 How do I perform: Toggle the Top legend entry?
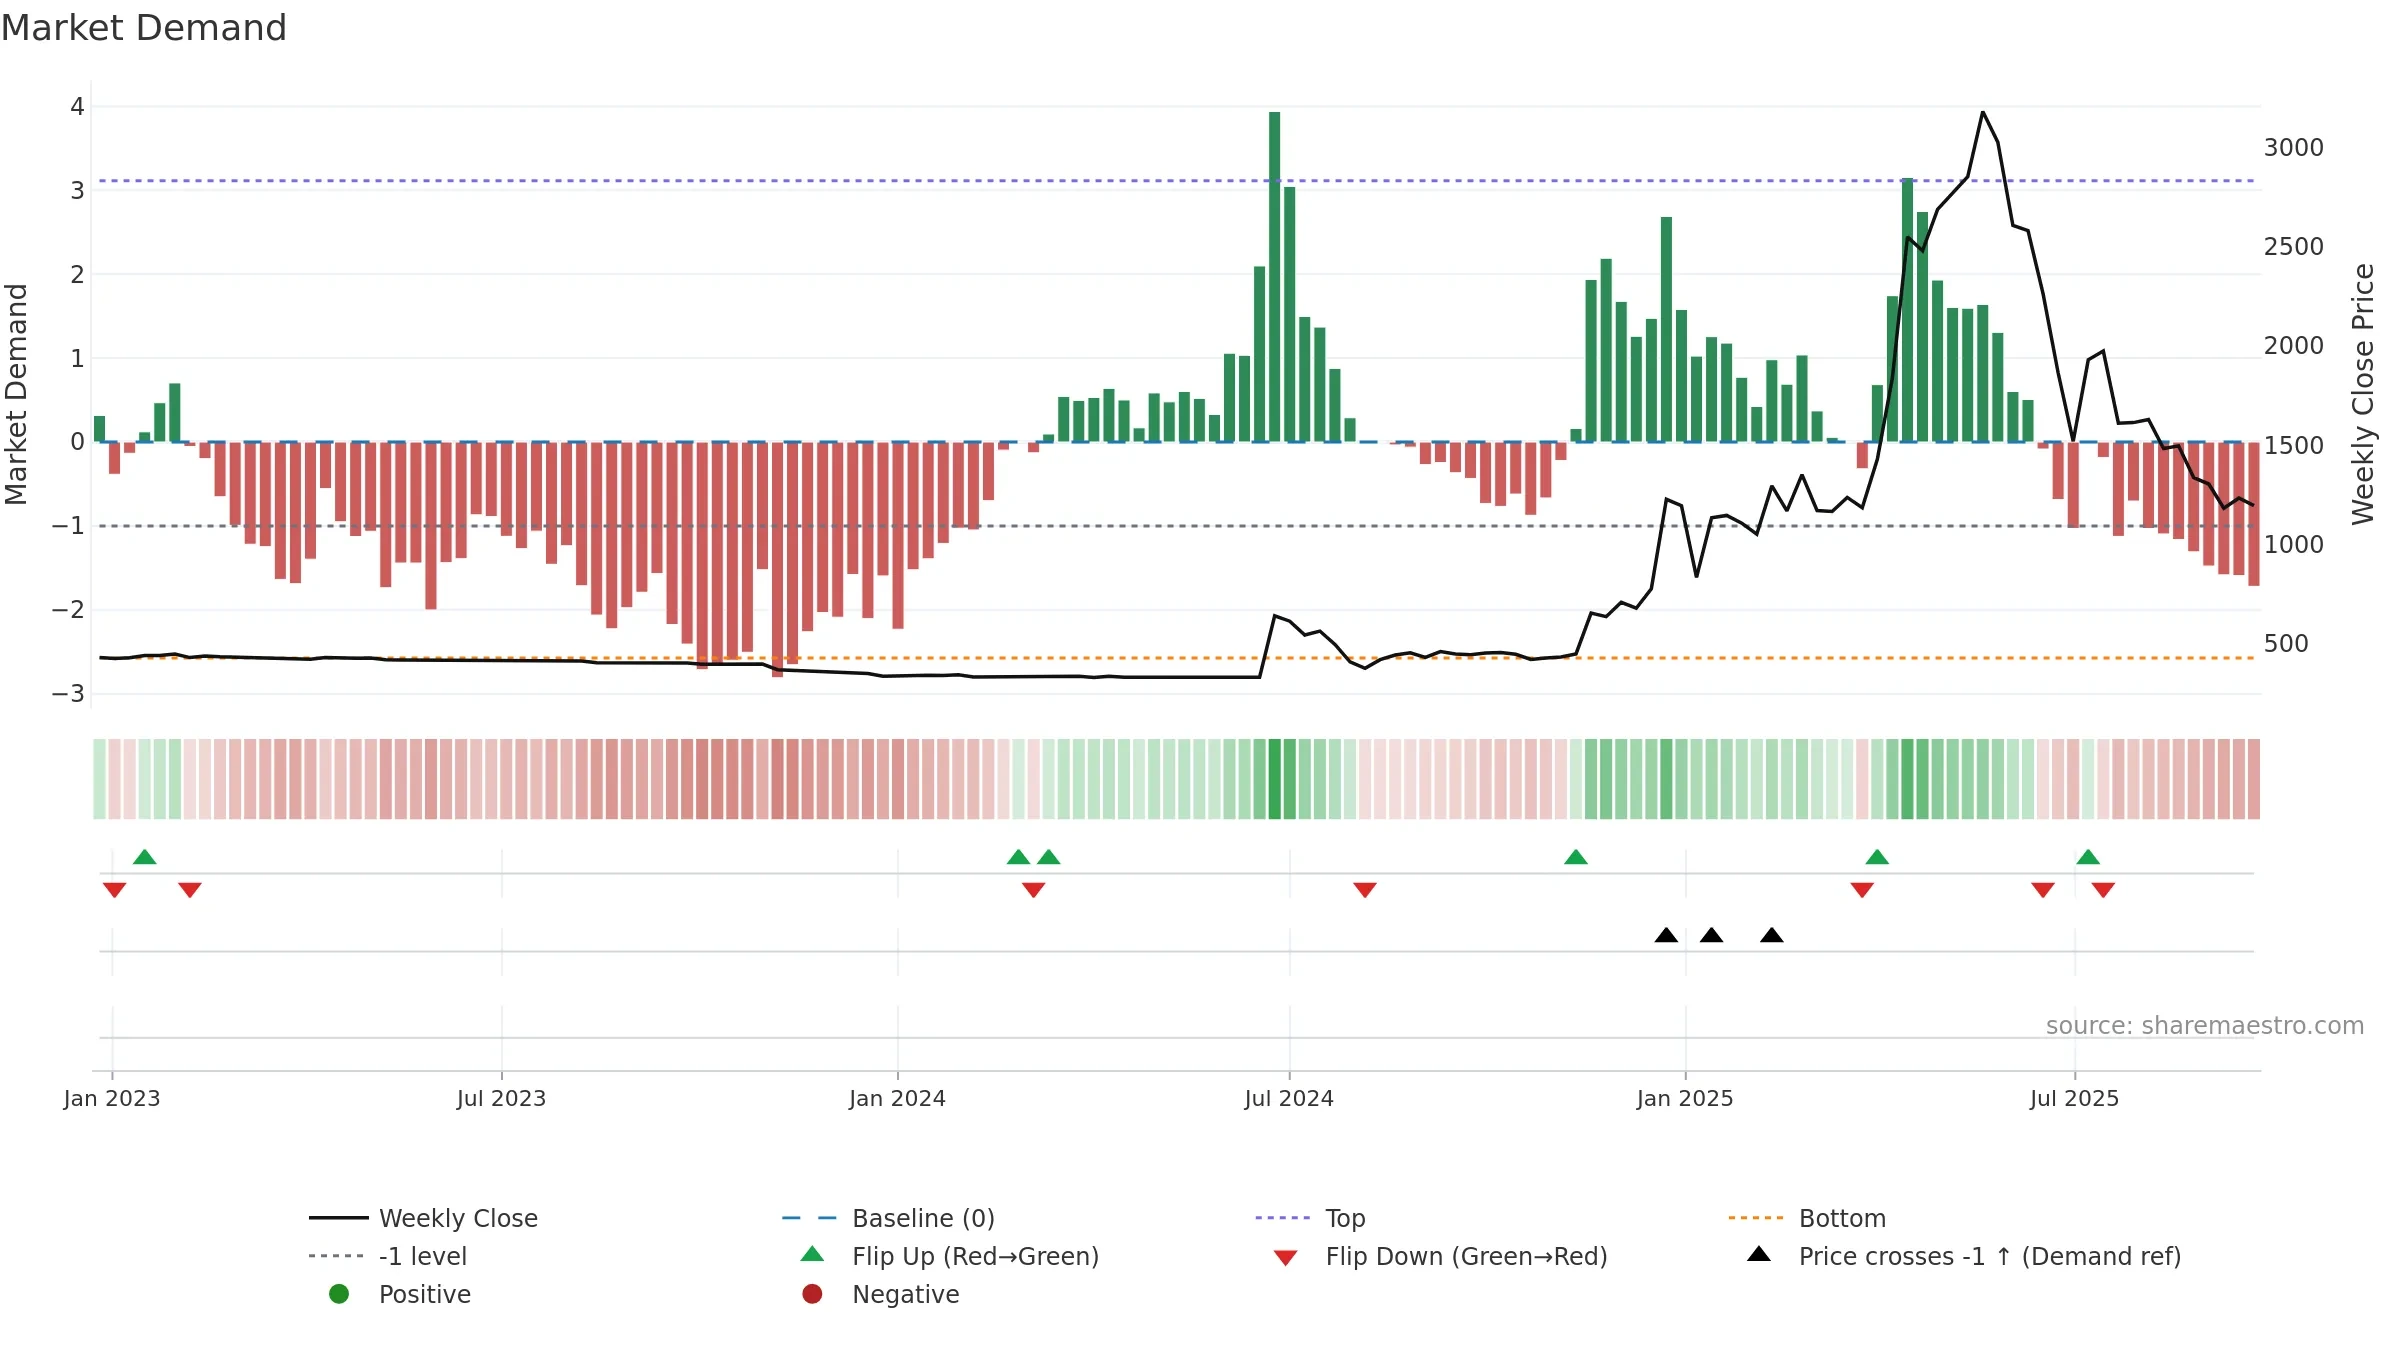pos(1310,1218)
